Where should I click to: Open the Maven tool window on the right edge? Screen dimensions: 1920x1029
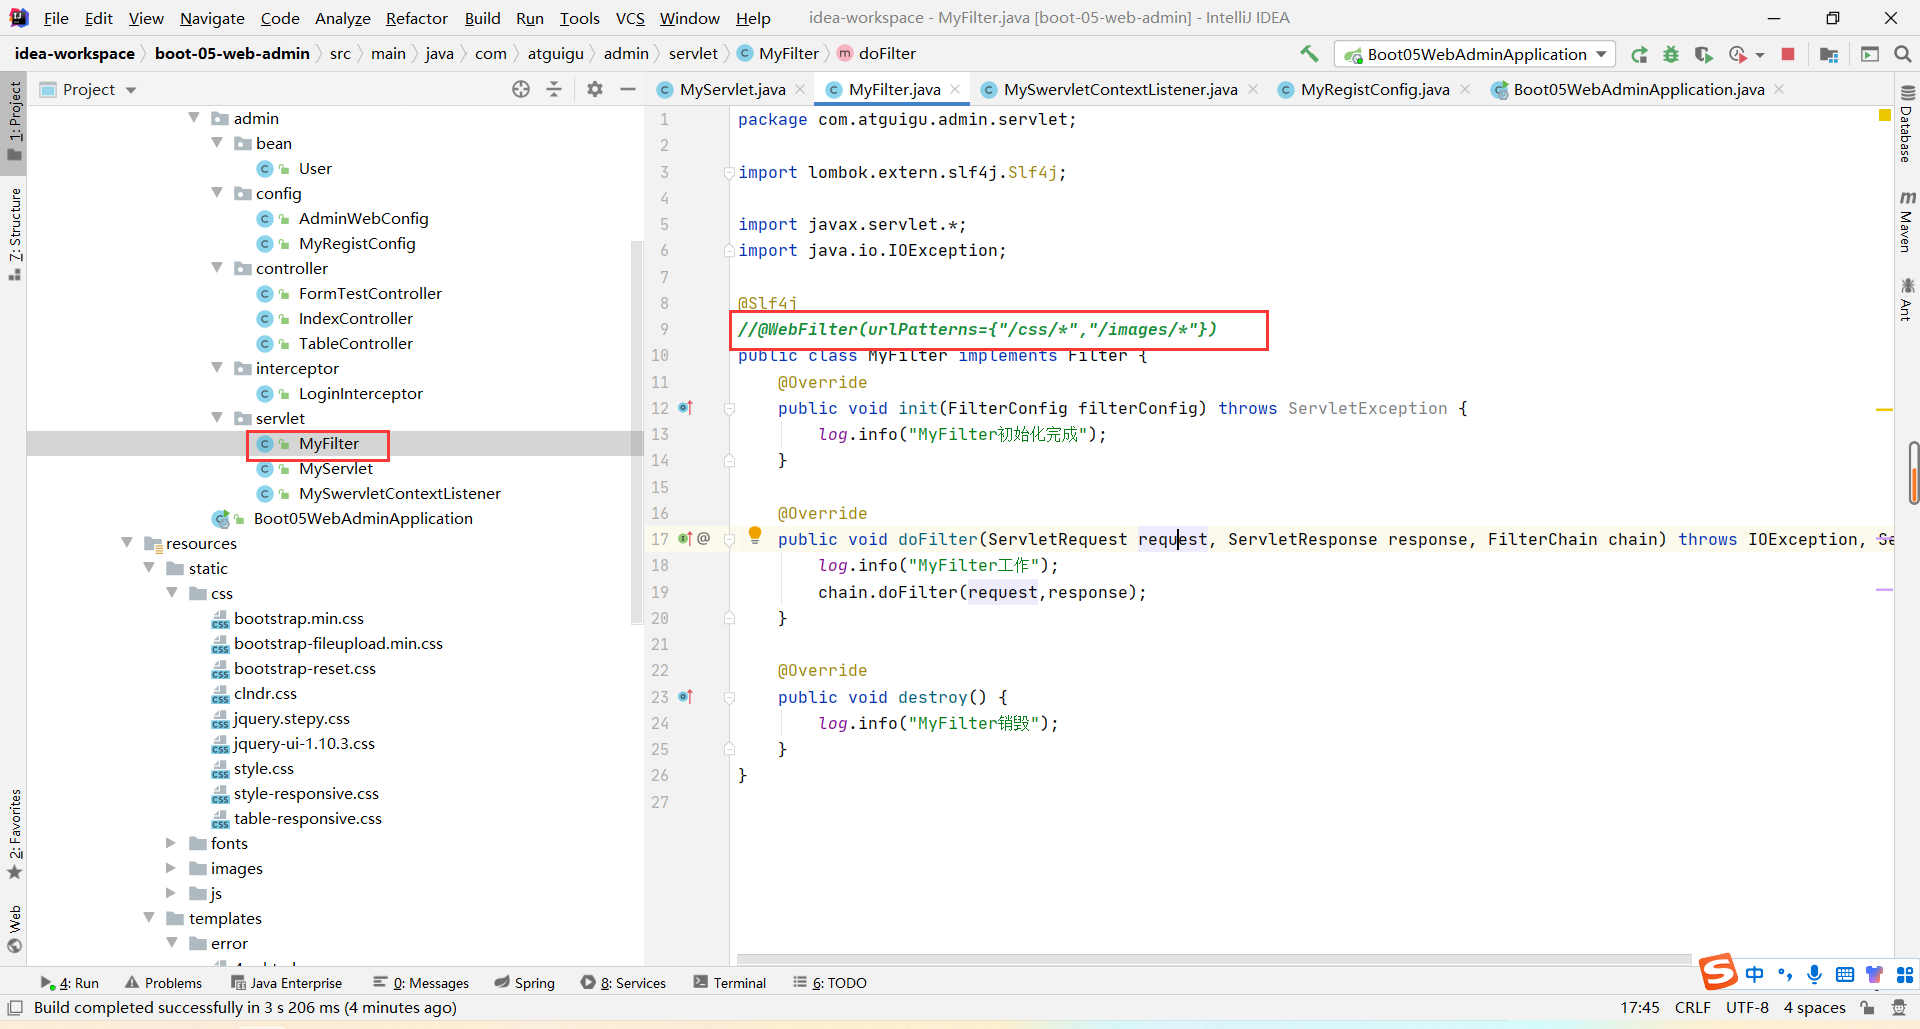point(1907,221)
